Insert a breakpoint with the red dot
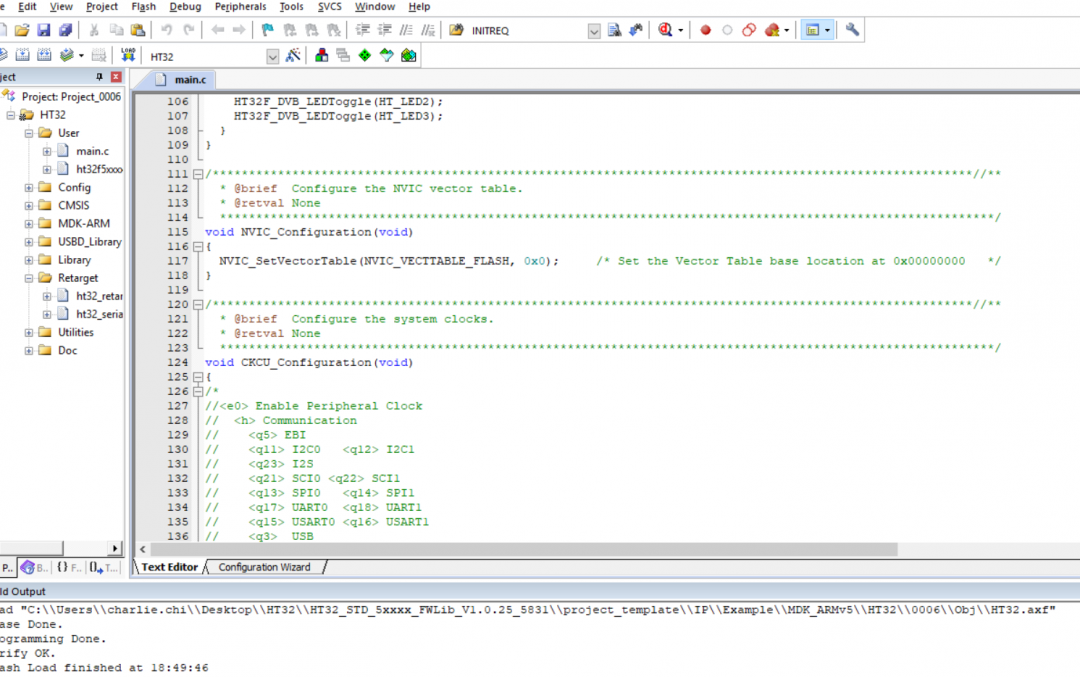 pos(705,30)
